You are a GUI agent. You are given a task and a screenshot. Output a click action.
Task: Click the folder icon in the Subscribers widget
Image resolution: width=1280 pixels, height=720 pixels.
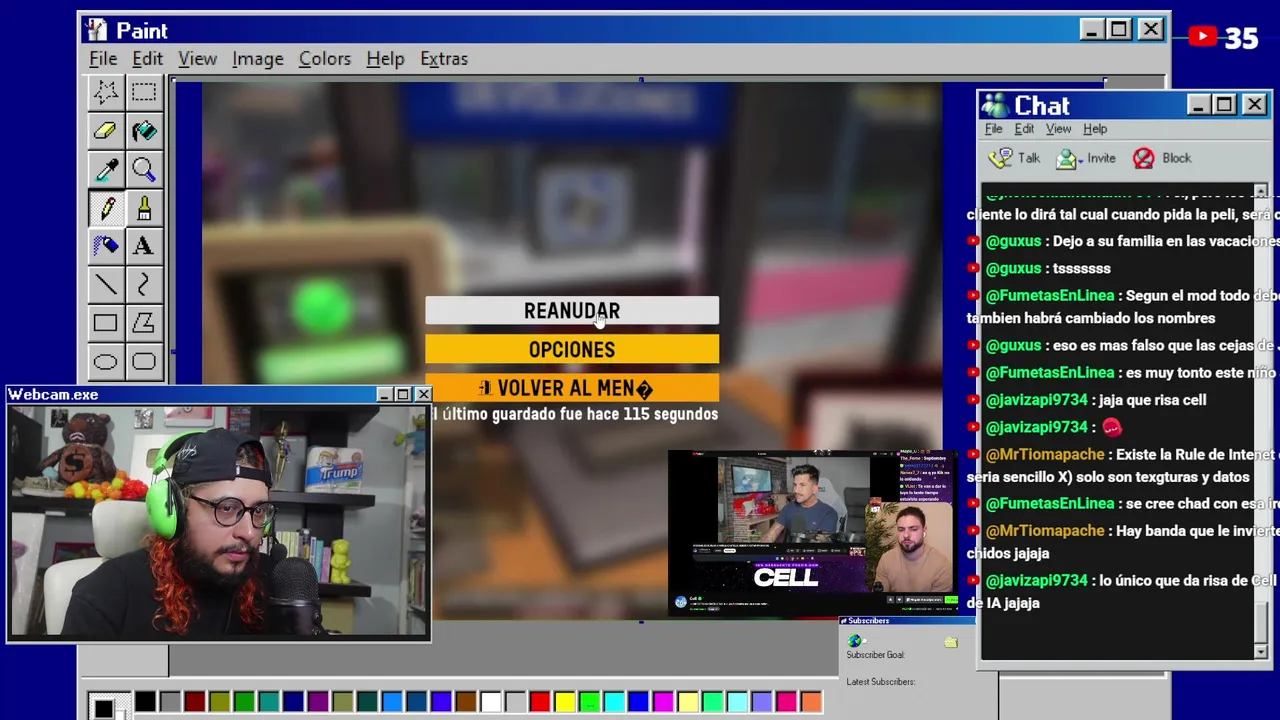(951, 642)
